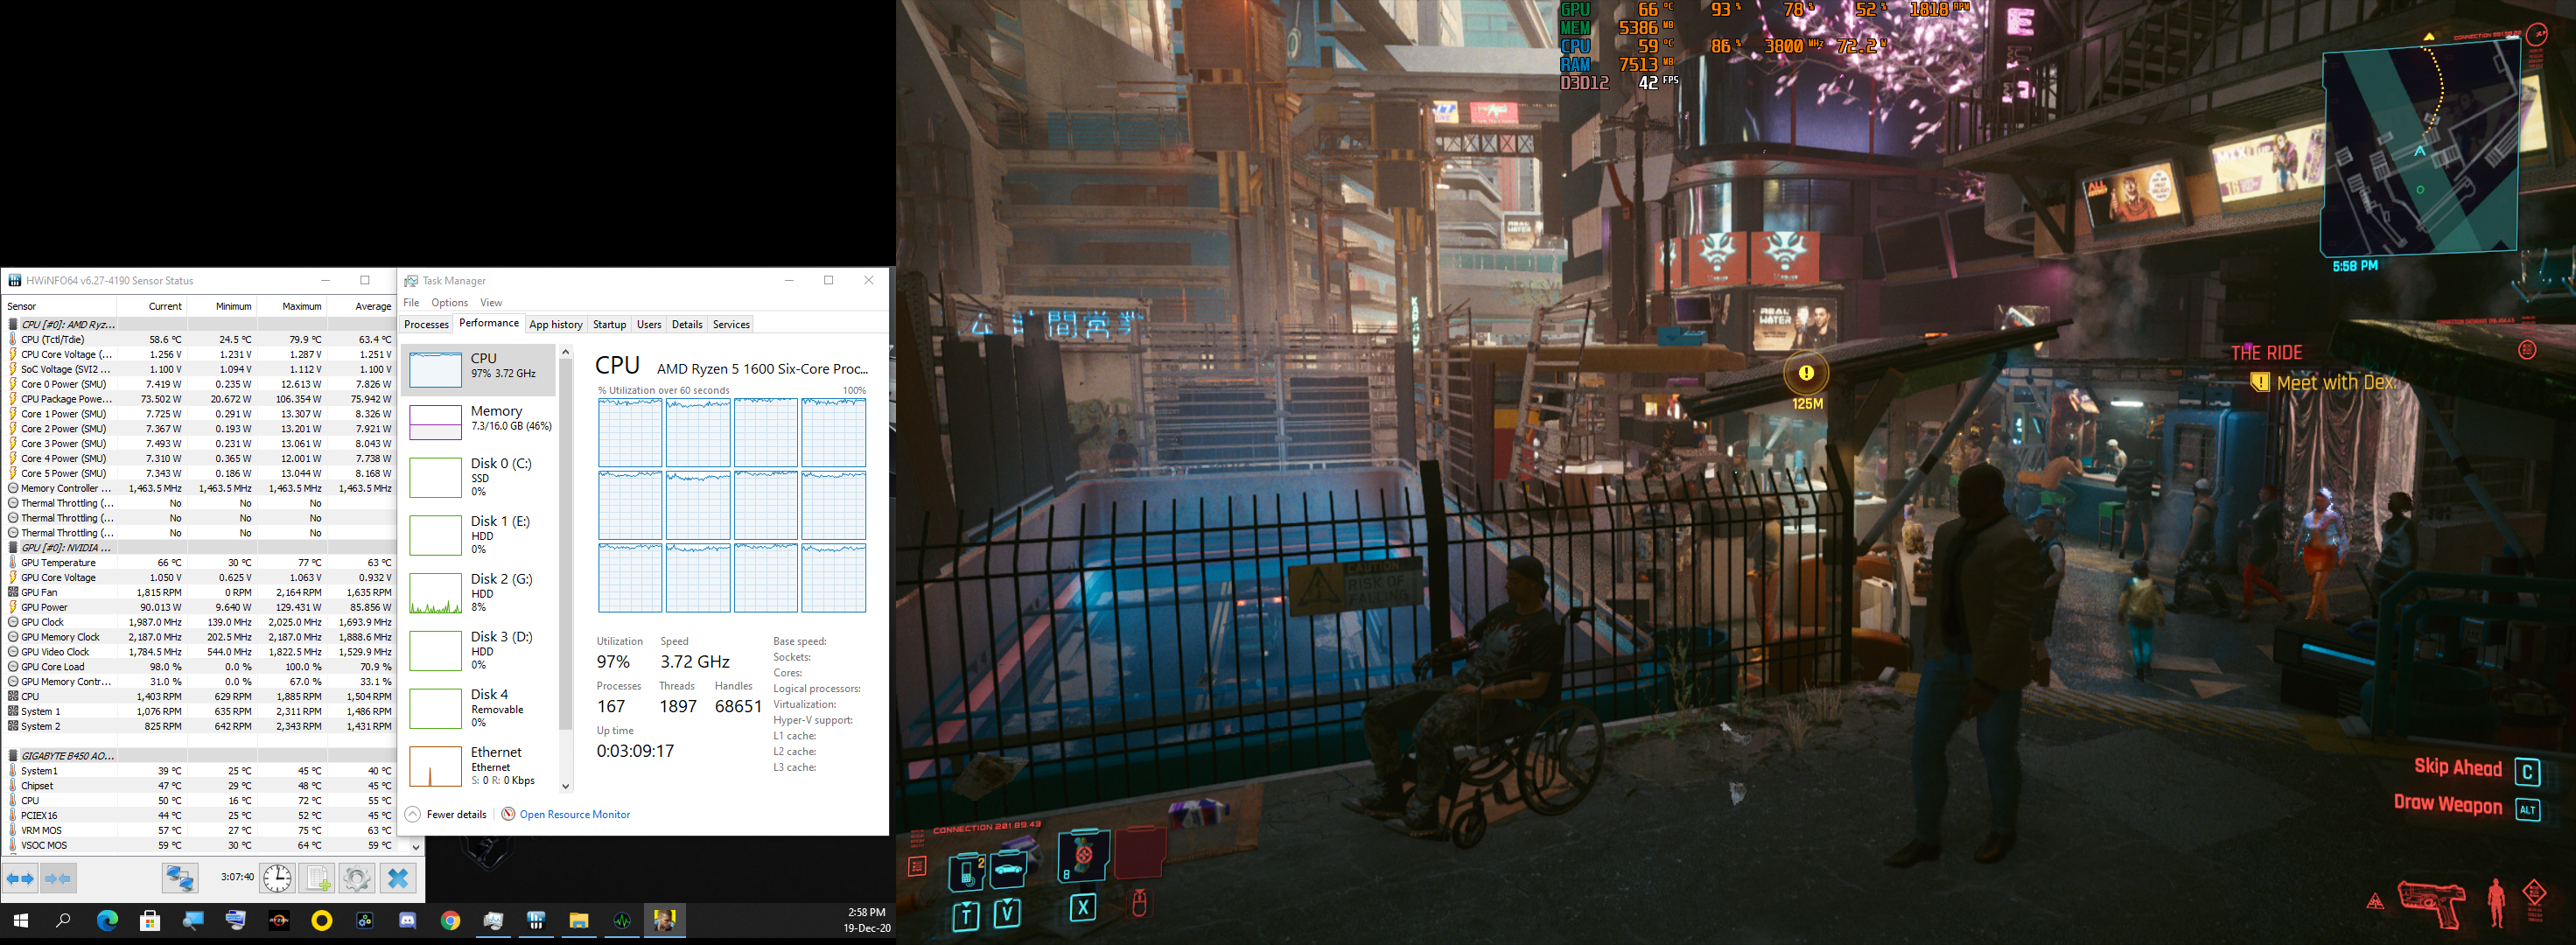Click HWiNFO collapse columns arrows button
This screenshot has width=2576, height=945.
click(x=58, y=878)
